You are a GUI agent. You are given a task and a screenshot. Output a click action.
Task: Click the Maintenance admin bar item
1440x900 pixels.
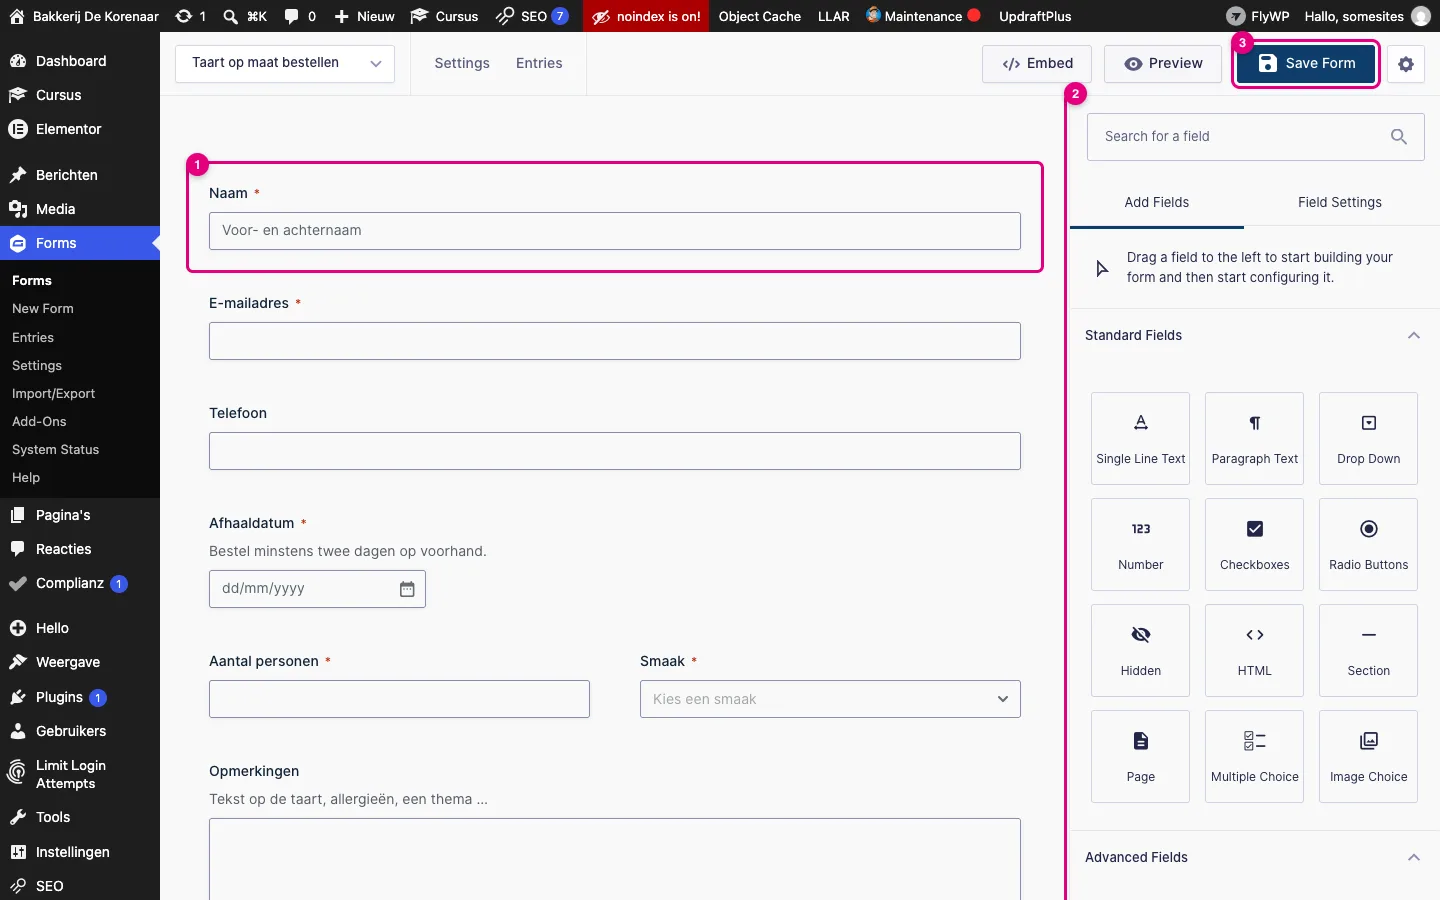(923, 16)
